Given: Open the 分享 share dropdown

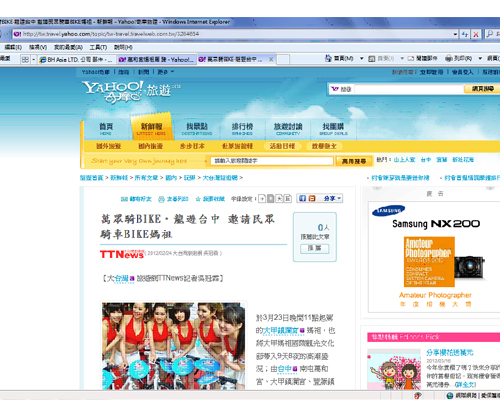Looking at the screenshot, I should (333, 198).
